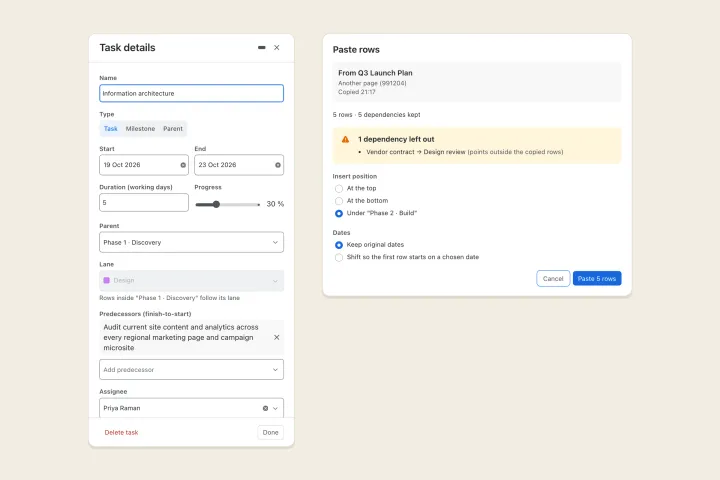This screenshot has height=480, width=720.
Task: Click the From Q3 Launch Plan heading
Action: tap(375, 73)
